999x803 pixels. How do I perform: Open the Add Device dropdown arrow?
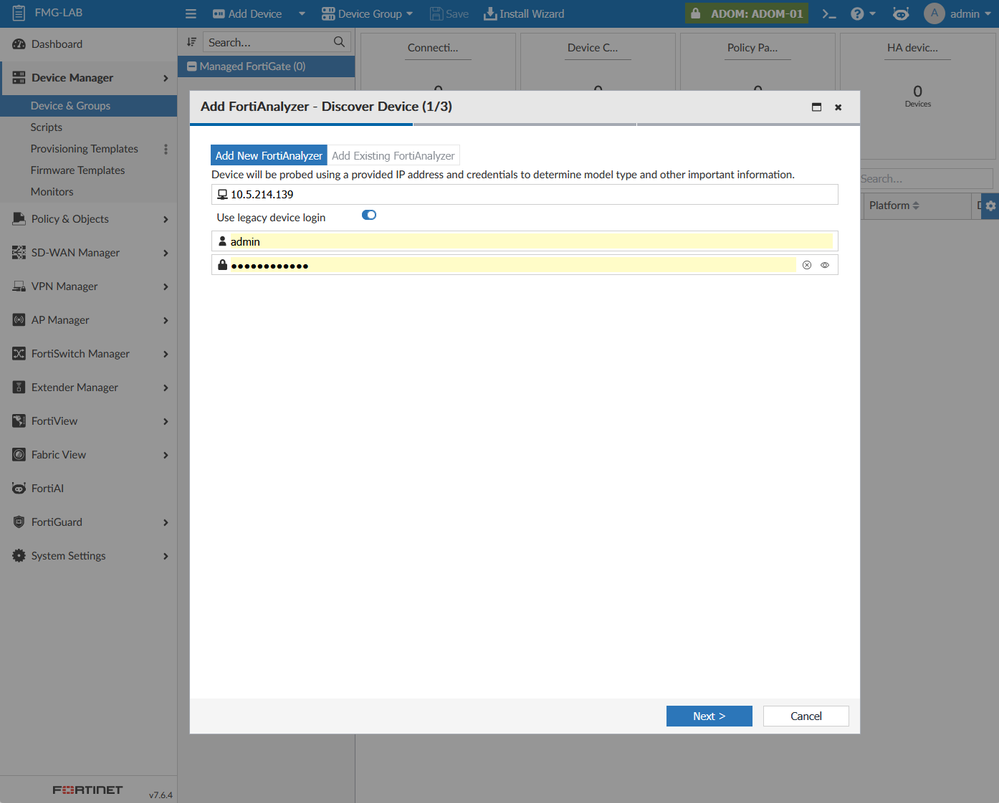click(x=302, y=13)
